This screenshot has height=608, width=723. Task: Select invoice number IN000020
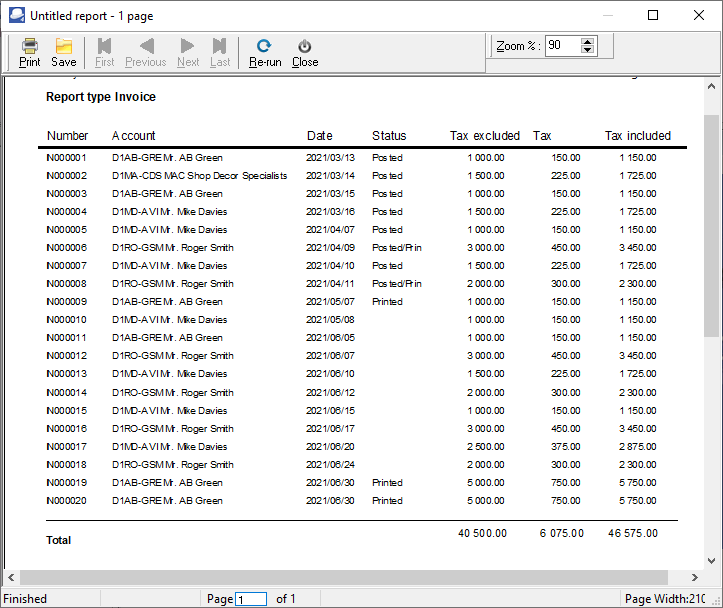coord(66,501)
